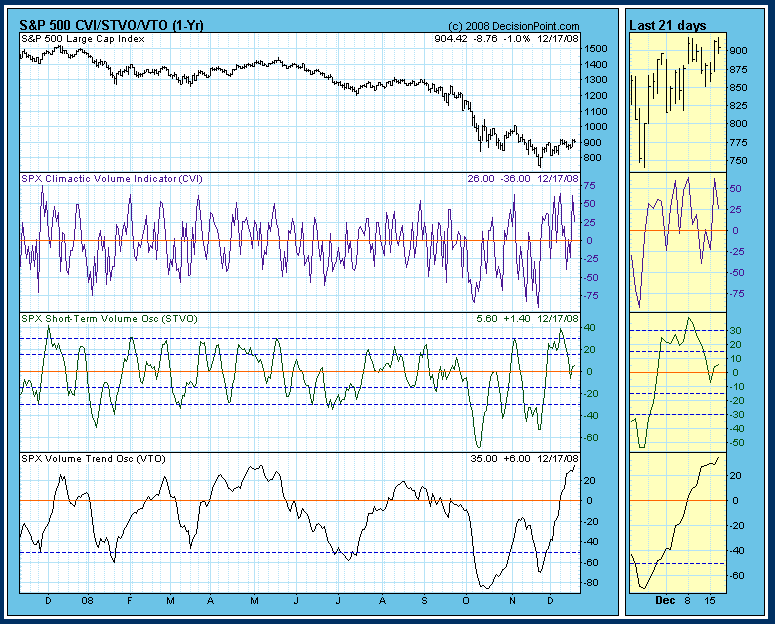Screen dimensions: 775x624
Task: Click the '08' year marker on time axis
Action: (x=87, y=601)
